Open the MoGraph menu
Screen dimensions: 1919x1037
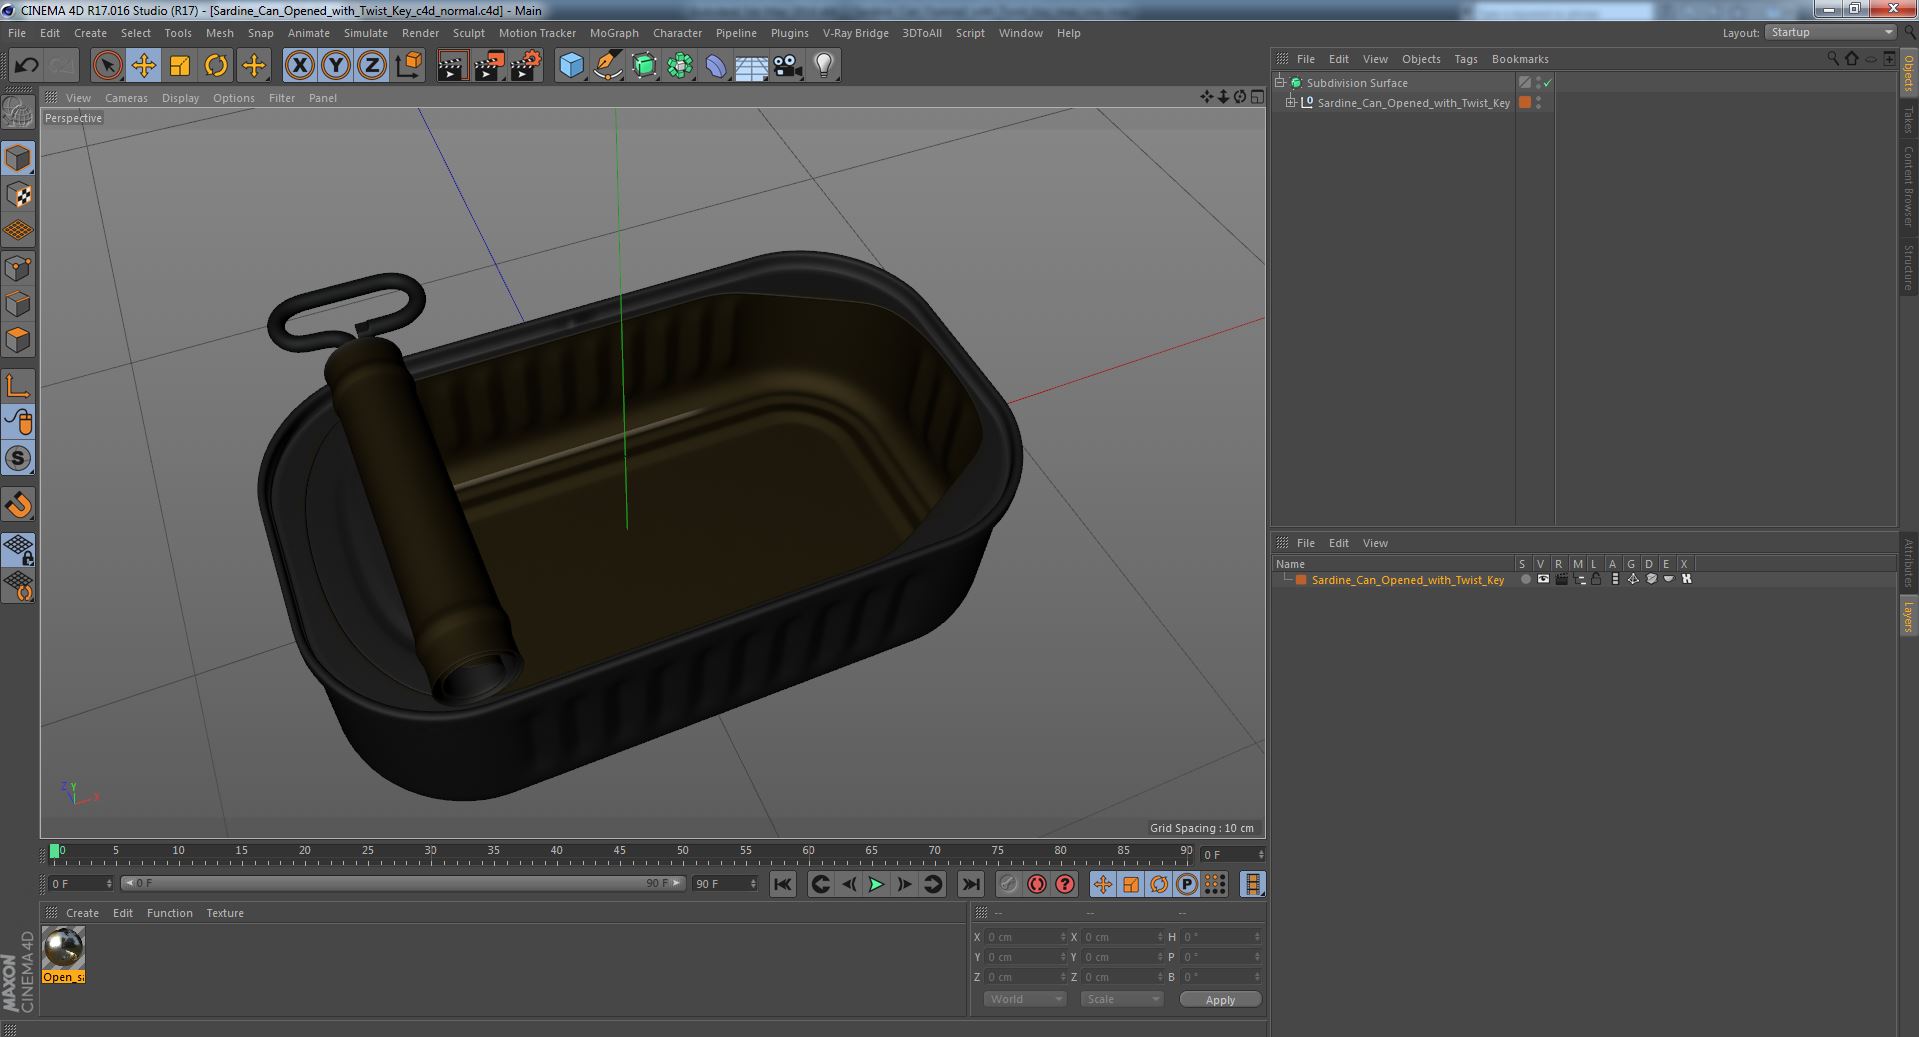click(x=614, y=33)
